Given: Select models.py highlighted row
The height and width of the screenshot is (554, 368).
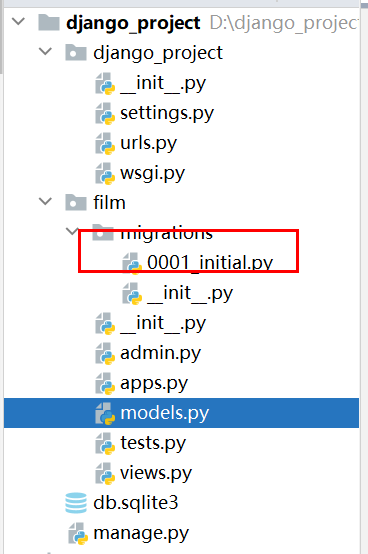Looking at the screenshot, I should tap(182, 413).
